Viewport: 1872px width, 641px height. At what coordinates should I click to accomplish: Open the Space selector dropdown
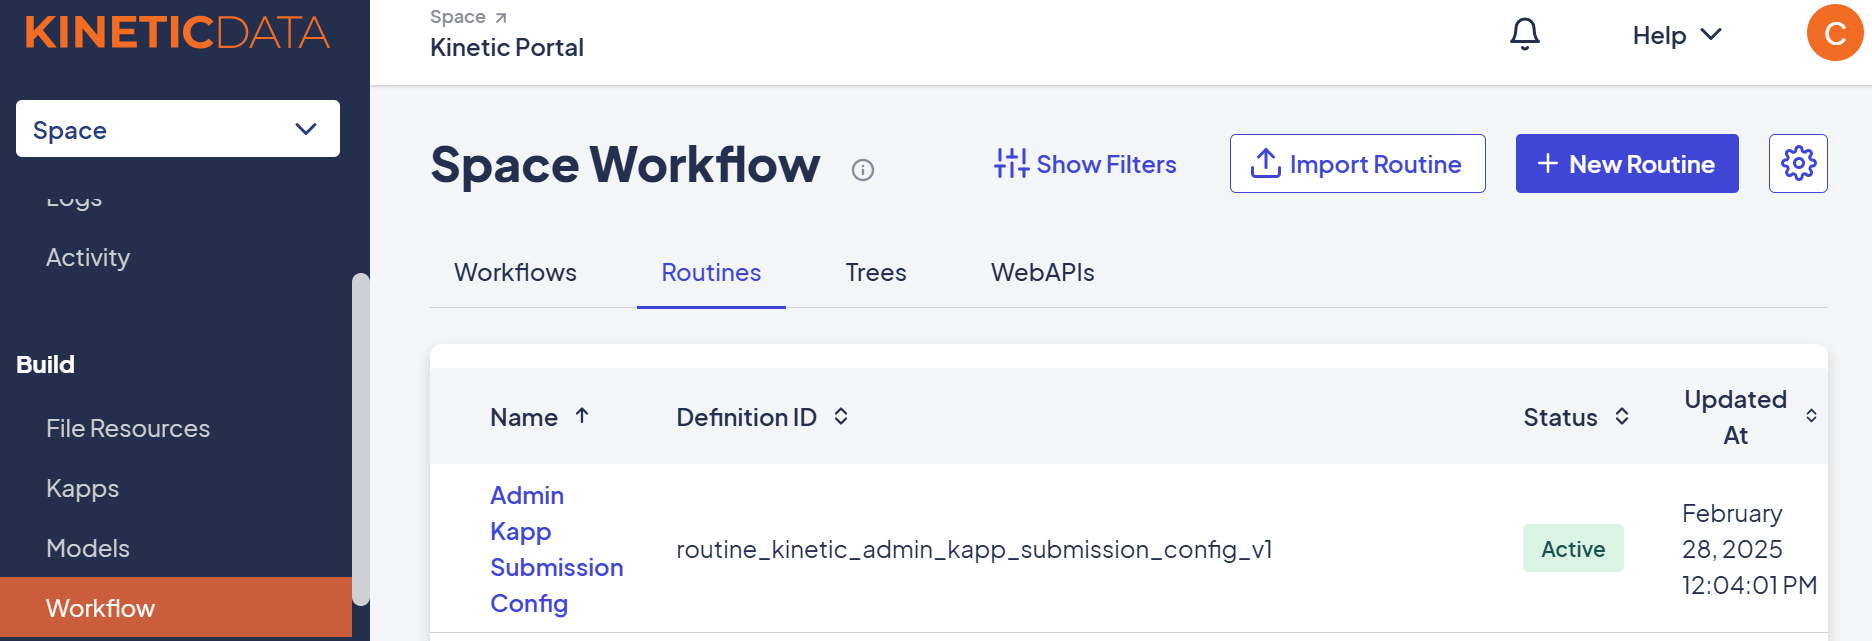click(x=178, y=129)
